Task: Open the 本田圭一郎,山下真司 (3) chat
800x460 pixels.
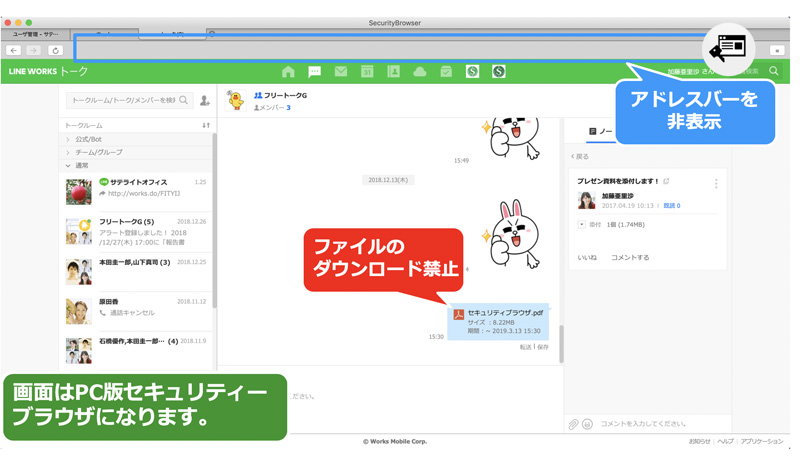Action: (136, 271)
